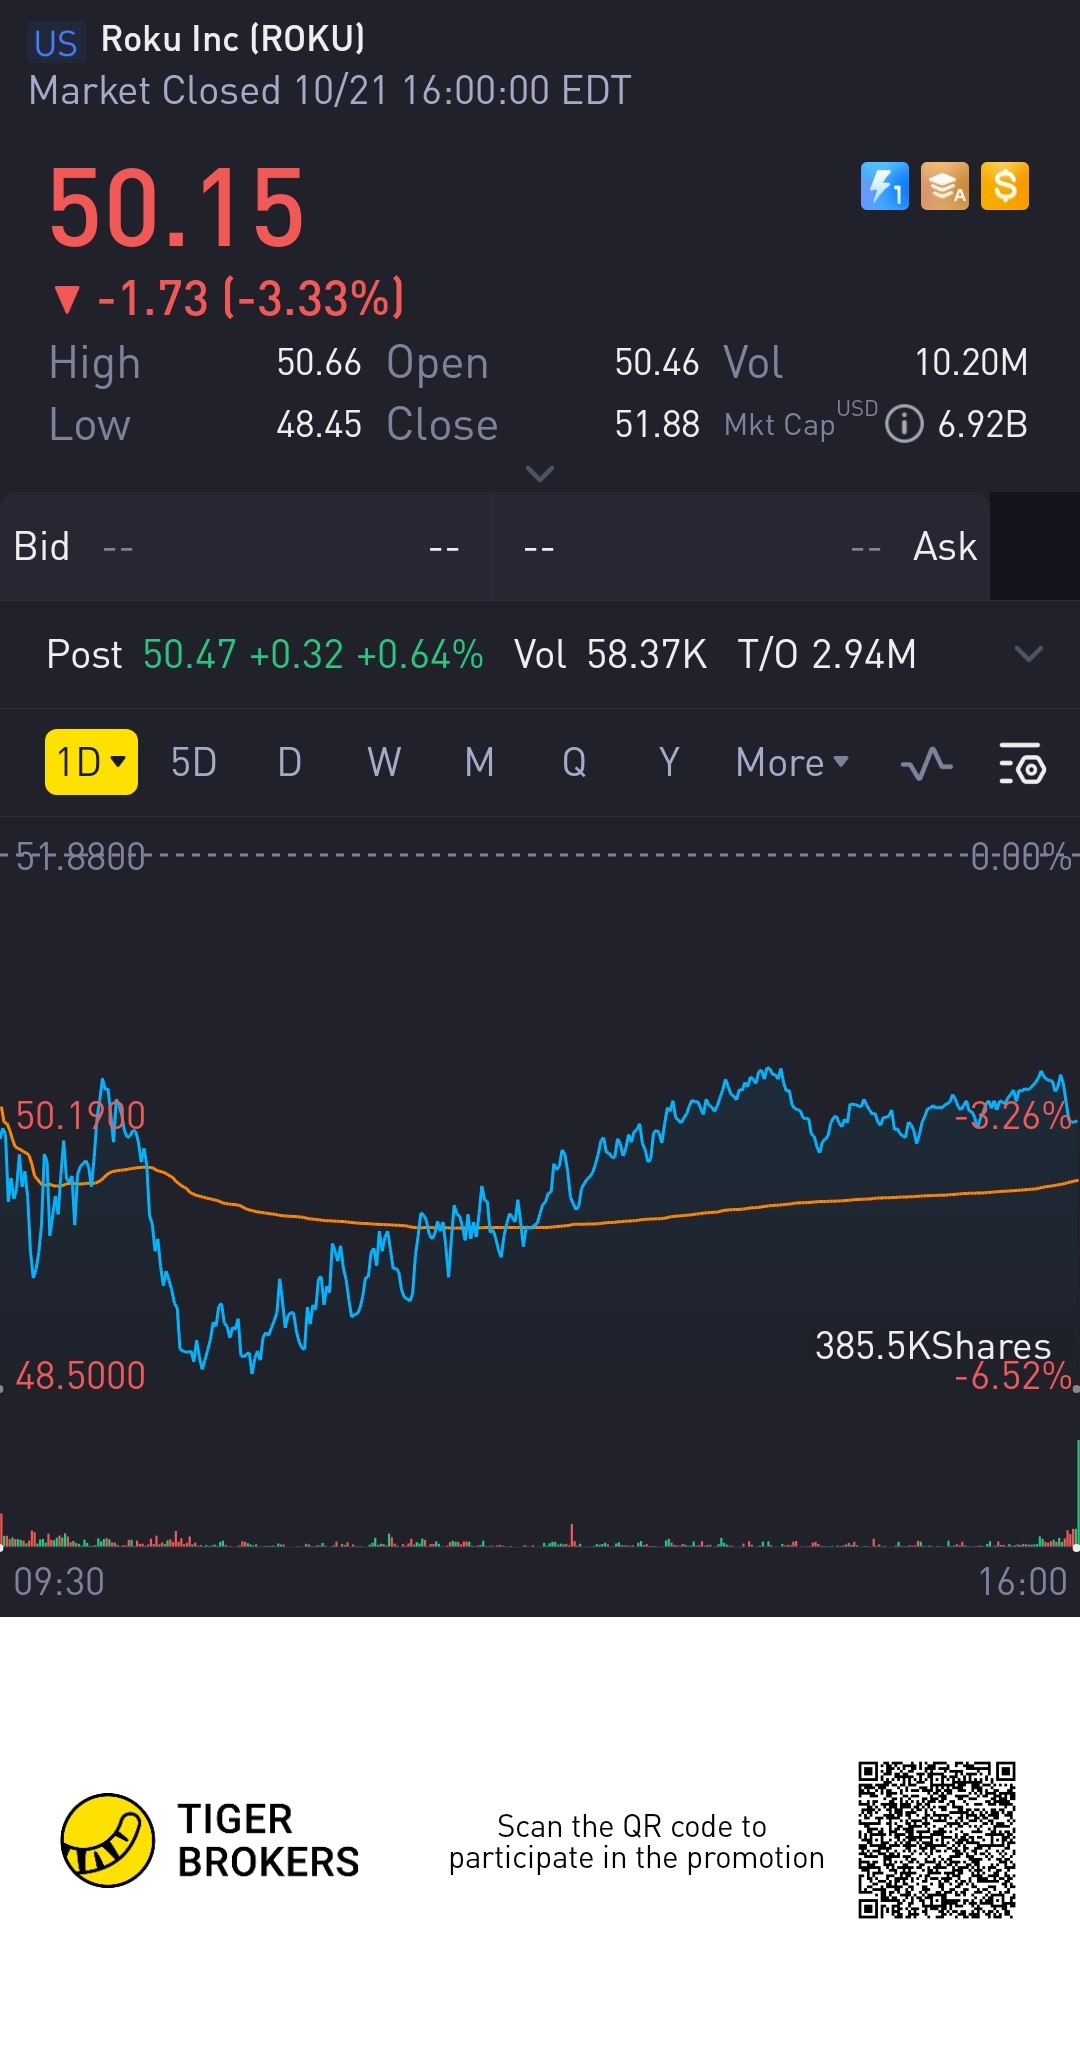Image resolution: width=1080 pixels, height=2065 pixels.
Task: Tap the yellow dollar sign icon
Action: point(1005,186)
